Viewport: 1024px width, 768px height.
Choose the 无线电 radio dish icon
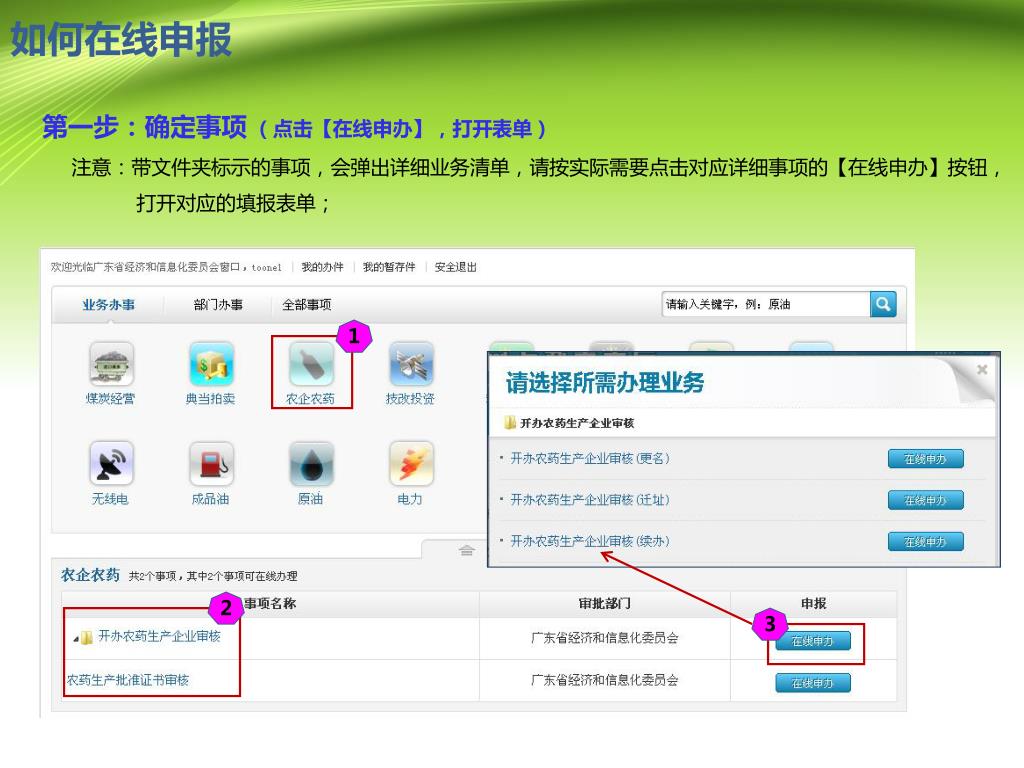click(111, 464)
